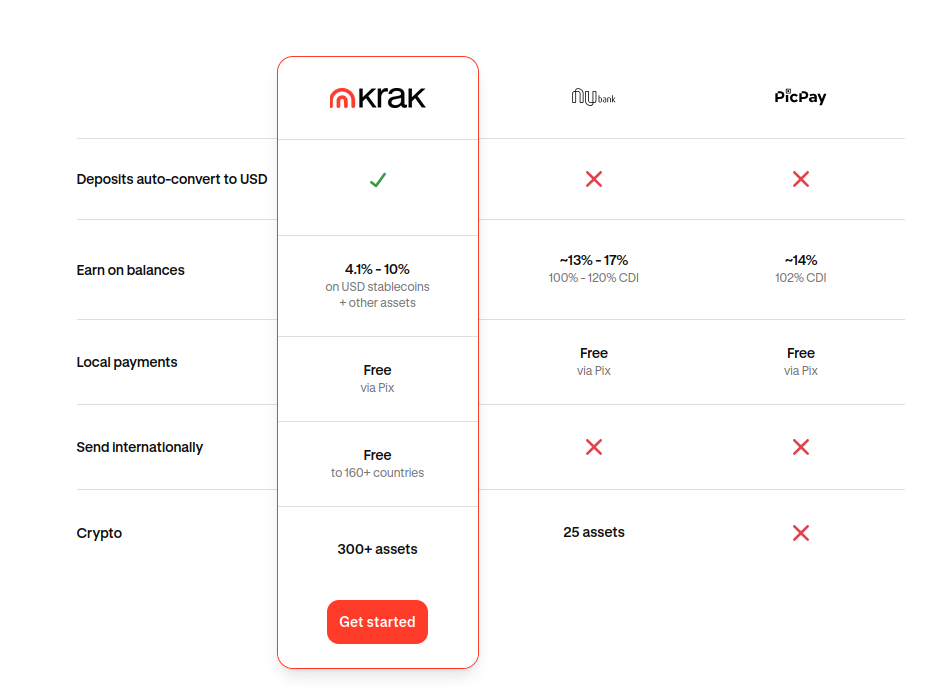Viewport: 936px width, 687px height.
Task: Click the Krak logo
Action: pyautogui.click(x=377, y=97)
